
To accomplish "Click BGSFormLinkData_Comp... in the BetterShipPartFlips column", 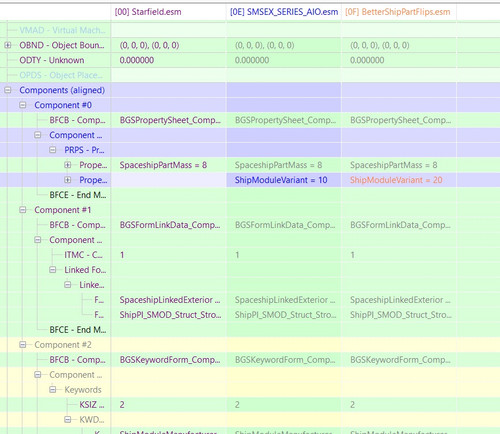I will (x=400, y=225).
